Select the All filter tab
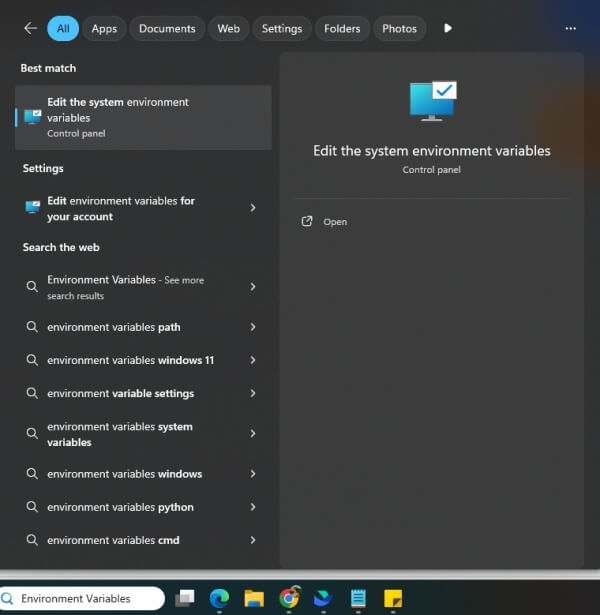600x615 pixels. (63, 28)
